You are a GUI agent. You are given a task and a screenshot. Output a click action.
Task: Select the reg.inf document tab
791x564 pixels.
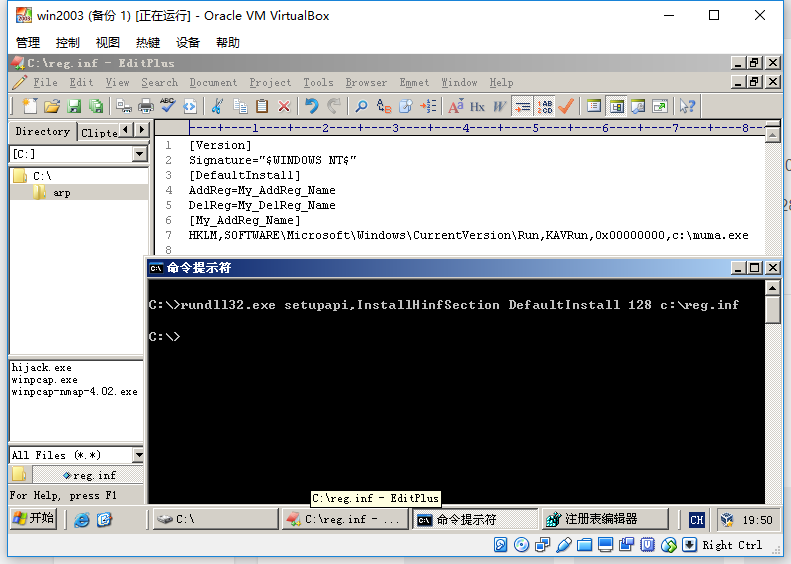coord(88,475)
